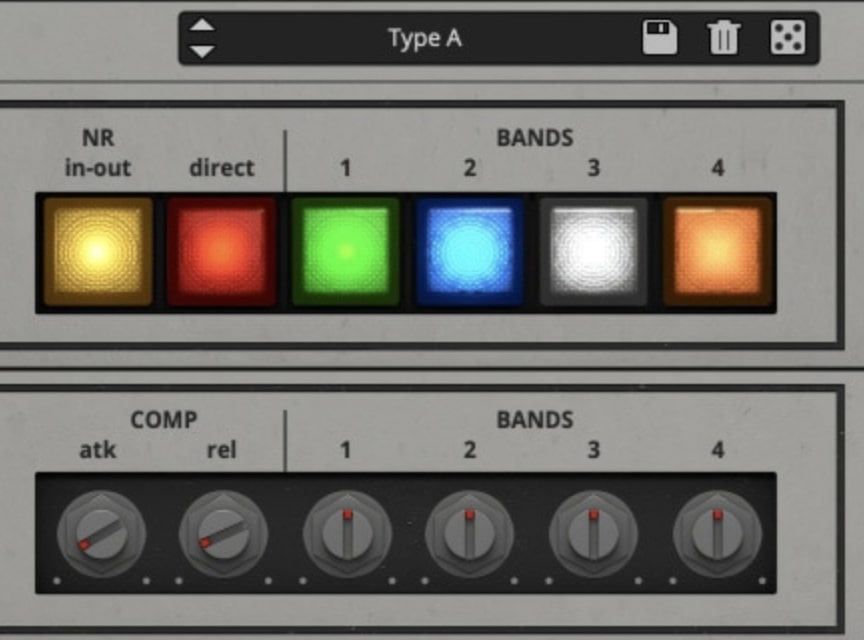864x640 pixels.
Task: Select previous preset with up arrow
Action: tap(202, 25)
